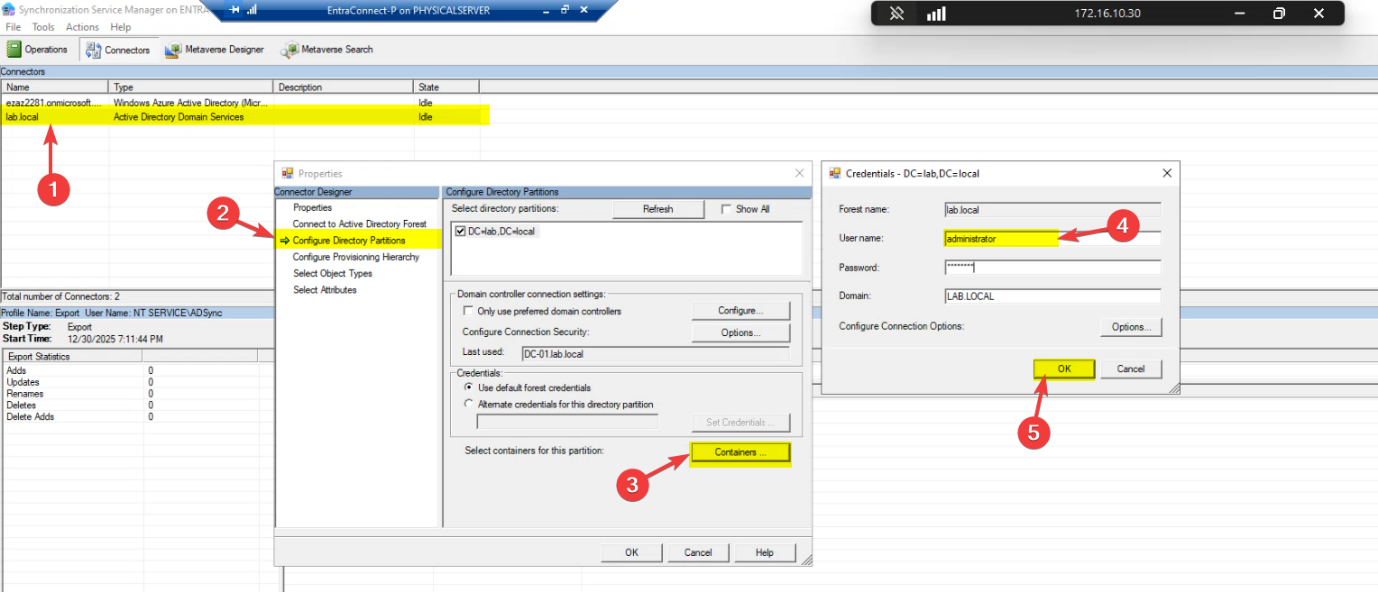Sort connectors by the Type column header
This screenshot has width=1378, height=592.
pos(191,87)
